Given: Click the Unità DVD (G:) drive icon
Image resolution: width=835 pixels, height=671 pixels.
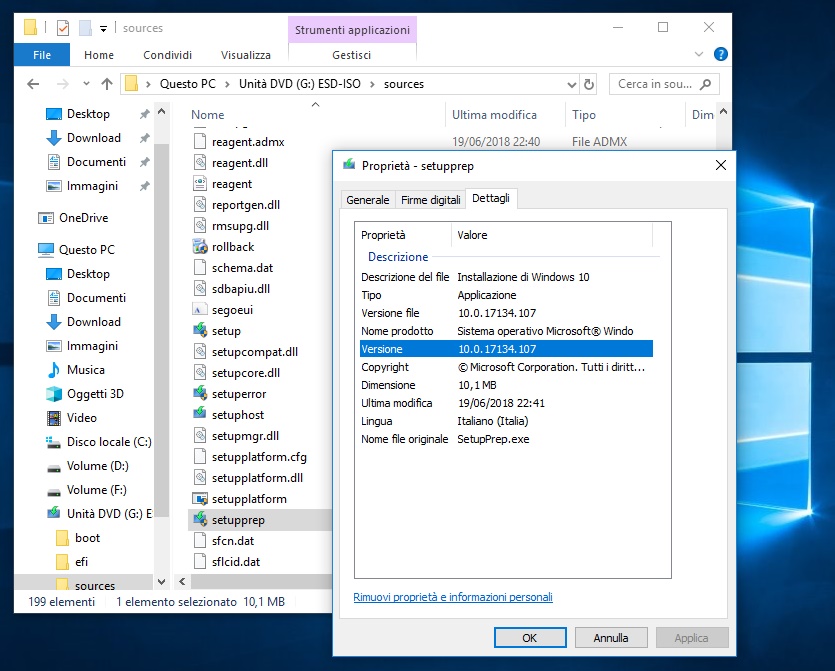Looking at the screenshot, I should coord(54,513).
